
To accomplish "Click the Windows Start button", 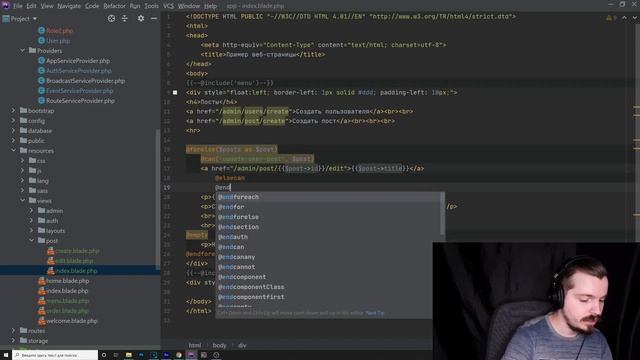I will [6, 355].
